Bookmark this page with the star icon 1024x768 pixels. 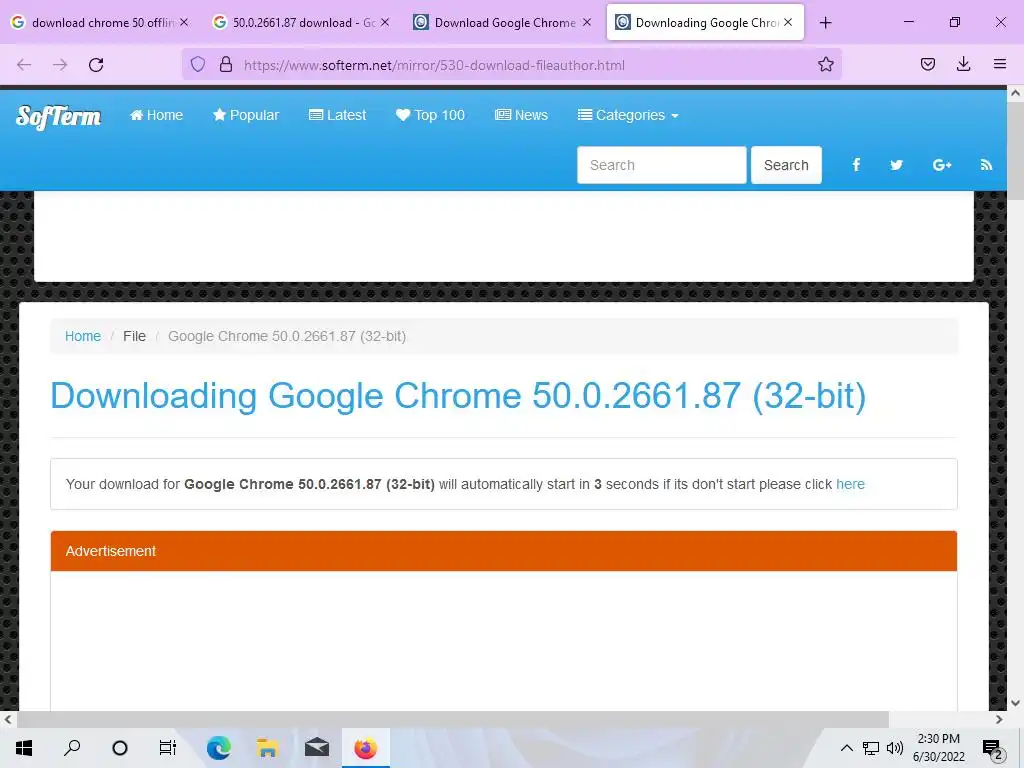[x=825, y=64]
